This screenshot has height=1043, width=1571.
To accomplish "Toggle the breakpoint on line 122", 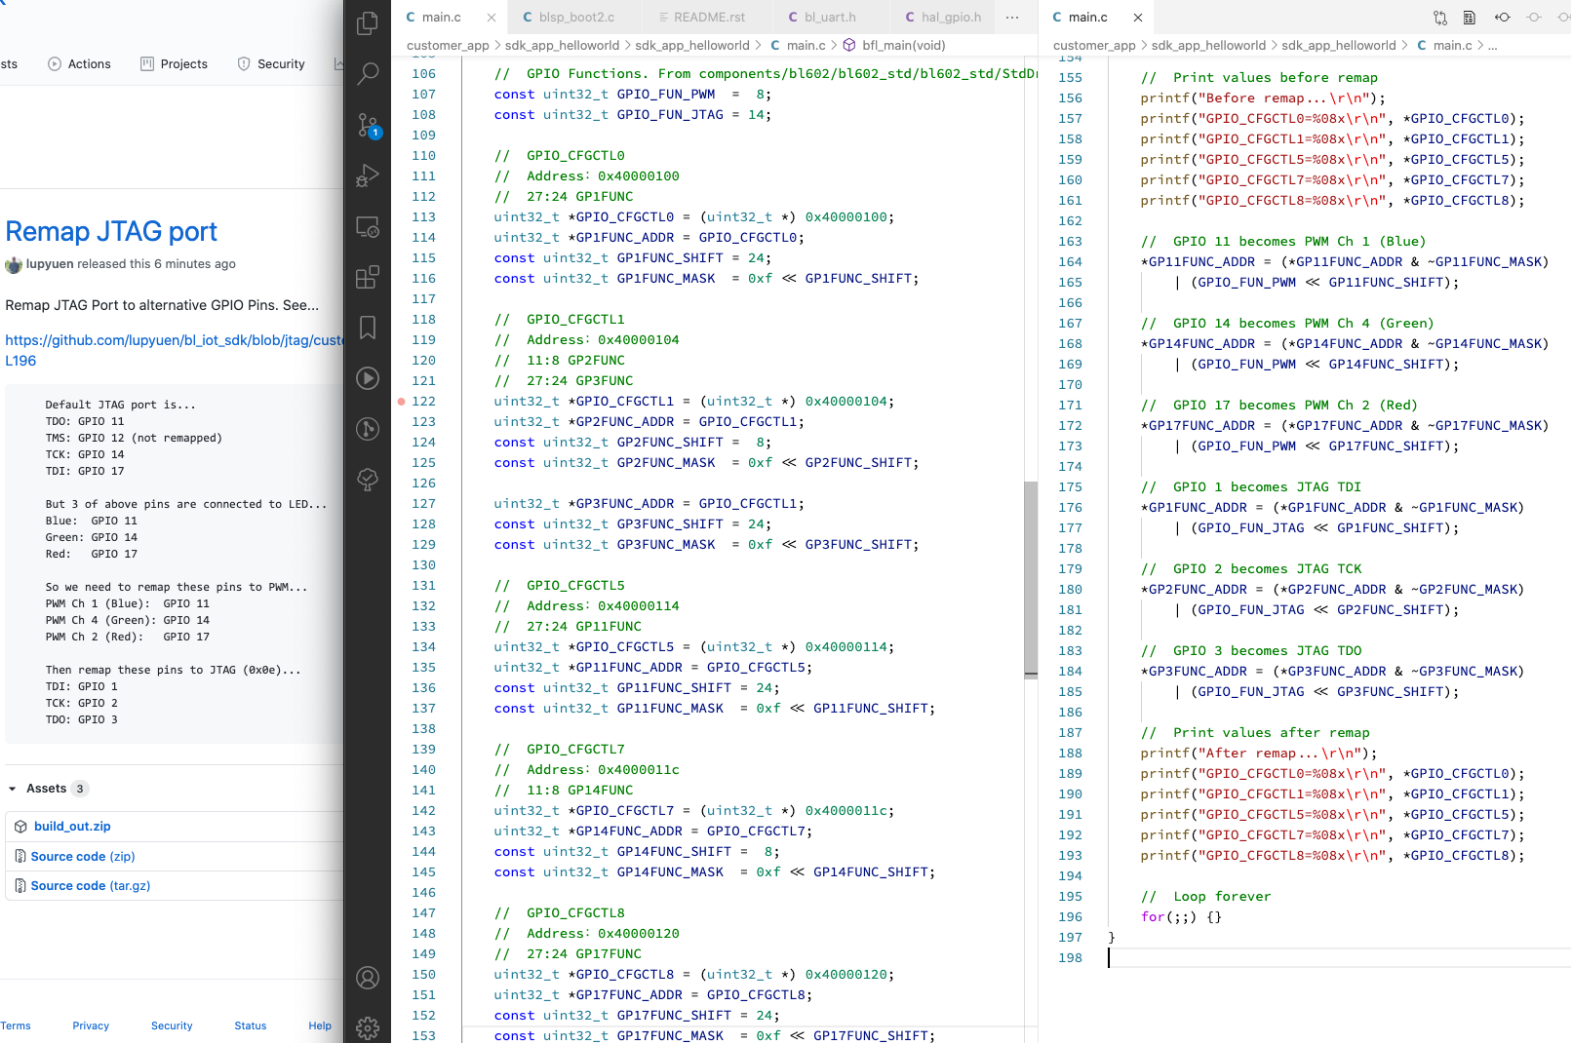I will pos(401,401).
